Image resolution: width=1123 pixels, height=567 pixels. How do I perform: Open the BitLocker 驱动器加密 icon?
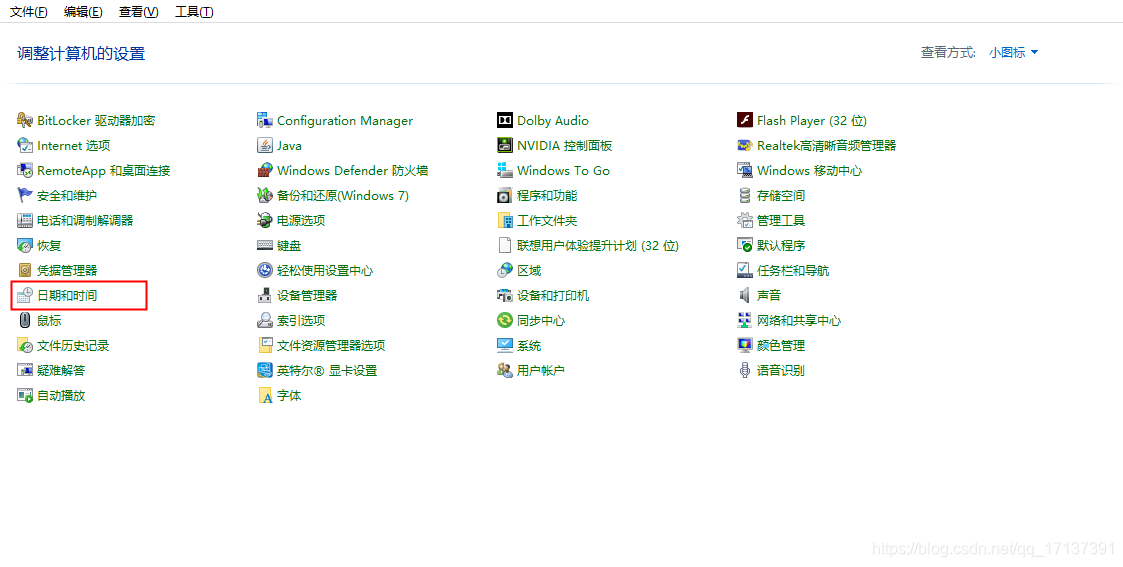click(25, 120)
